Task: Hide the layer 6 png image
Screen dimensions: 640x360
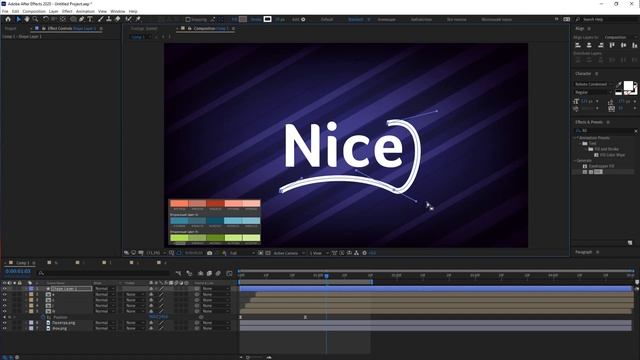Action: pos(4,323)
